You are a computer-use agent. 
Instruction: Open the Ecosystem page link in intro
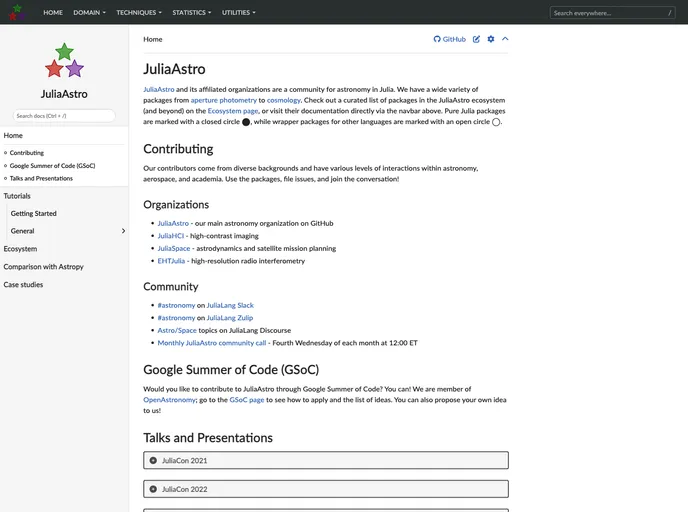(233, 111)
